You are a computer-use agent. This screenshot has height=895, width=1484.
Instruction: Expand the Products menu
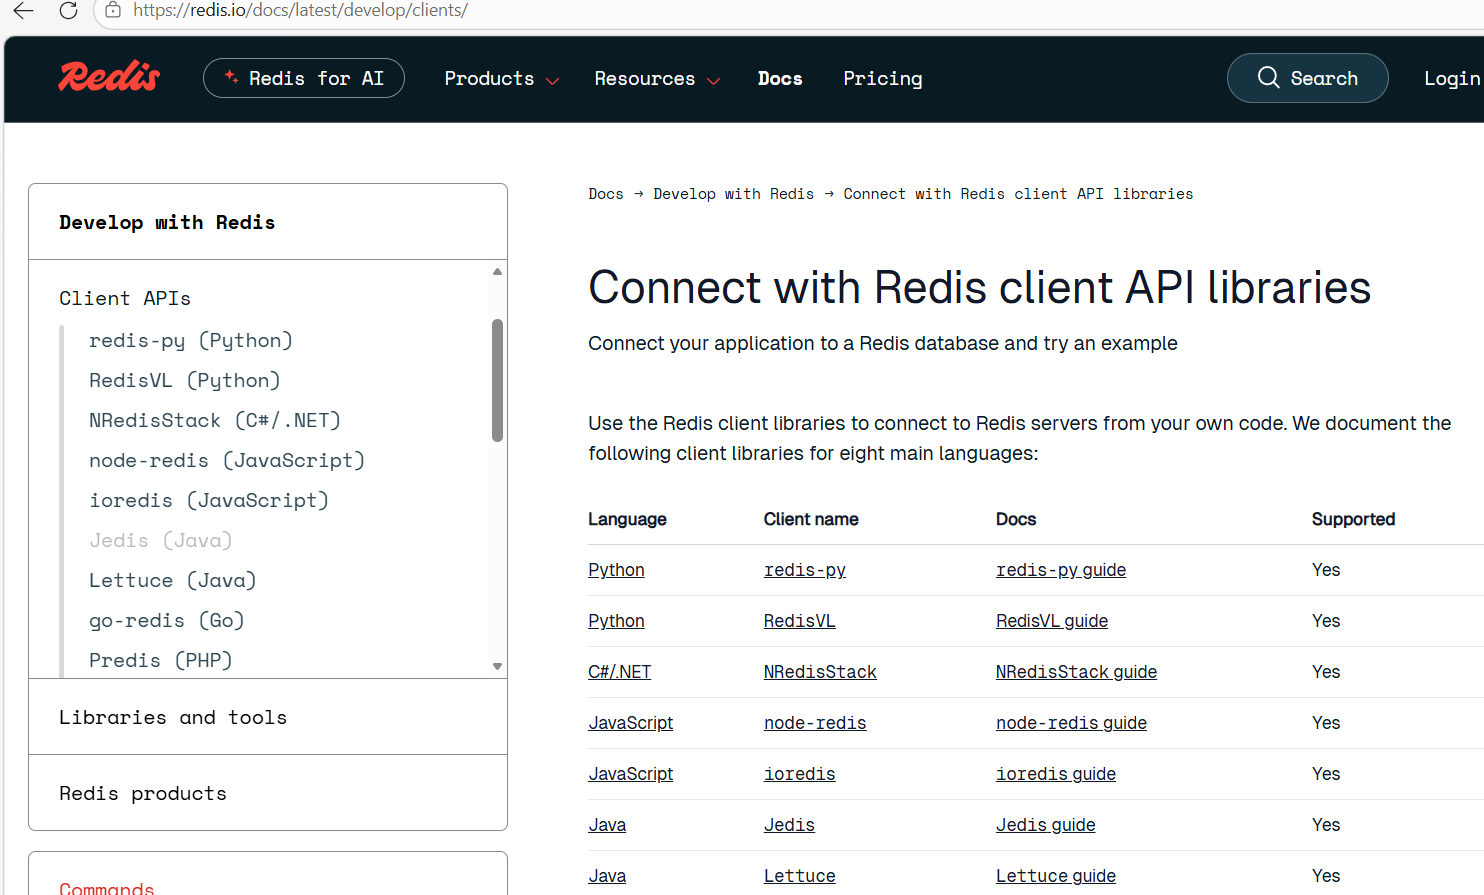pyautogui.click(x=501, y=78)
